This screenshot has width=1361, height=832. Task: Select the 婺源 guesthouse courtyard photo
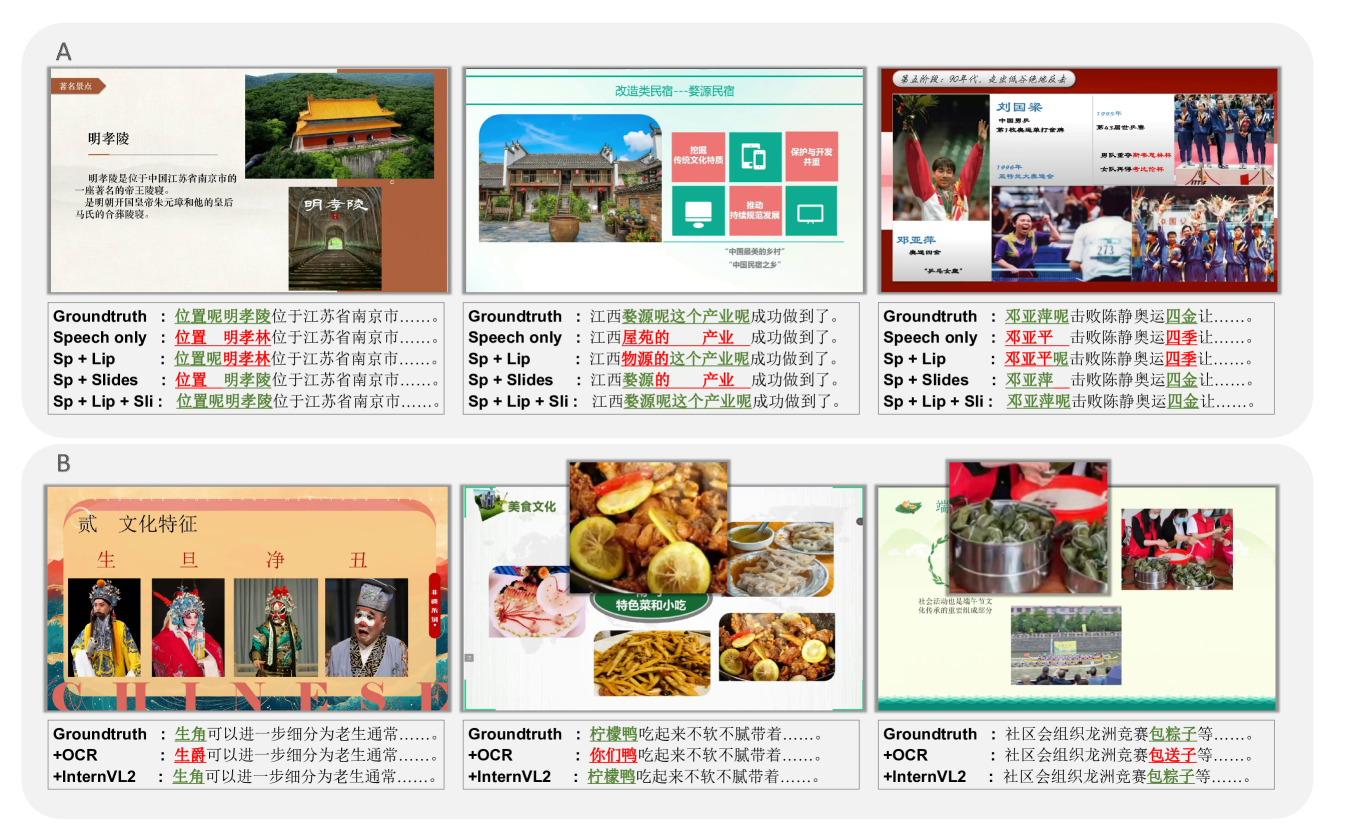[570, 179]
